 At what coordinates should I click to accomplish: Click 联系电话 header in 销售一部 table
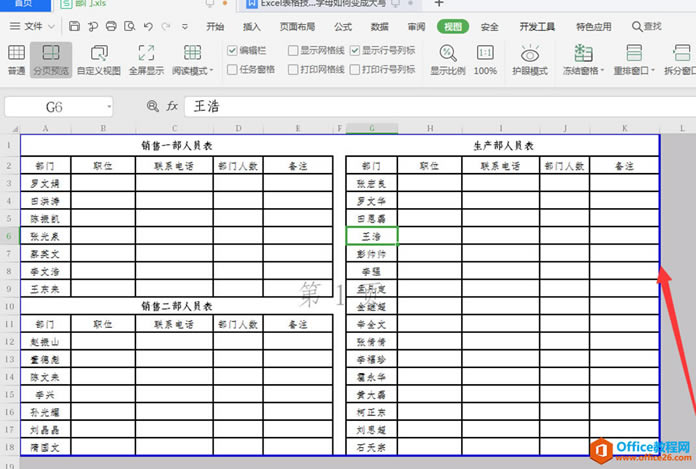click(174, 166)
